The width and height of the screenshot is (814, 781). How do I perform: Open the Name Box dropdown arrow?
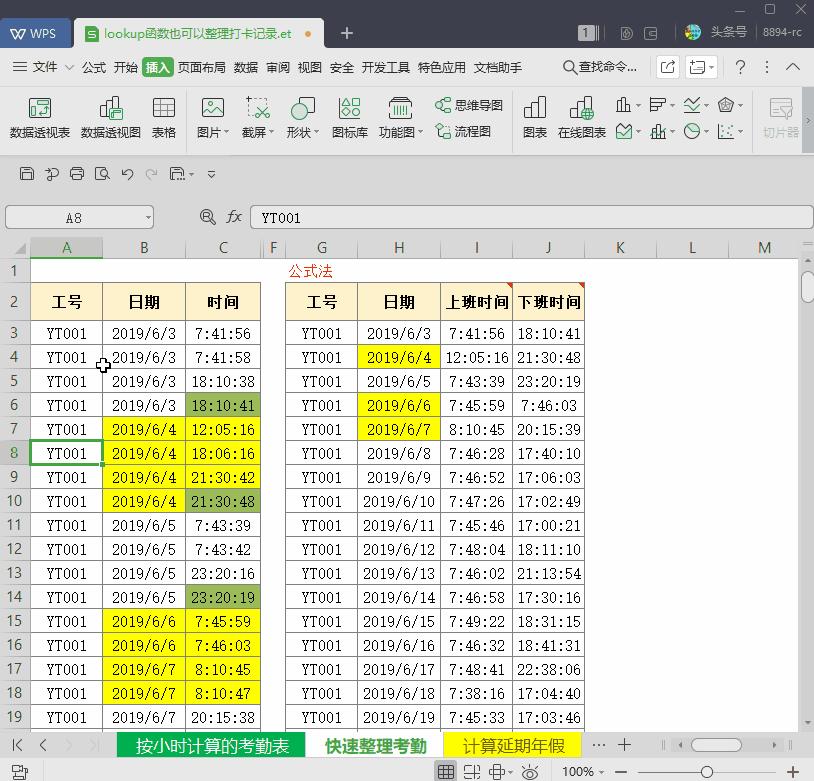pyautogui.click(x=148, y=218)
